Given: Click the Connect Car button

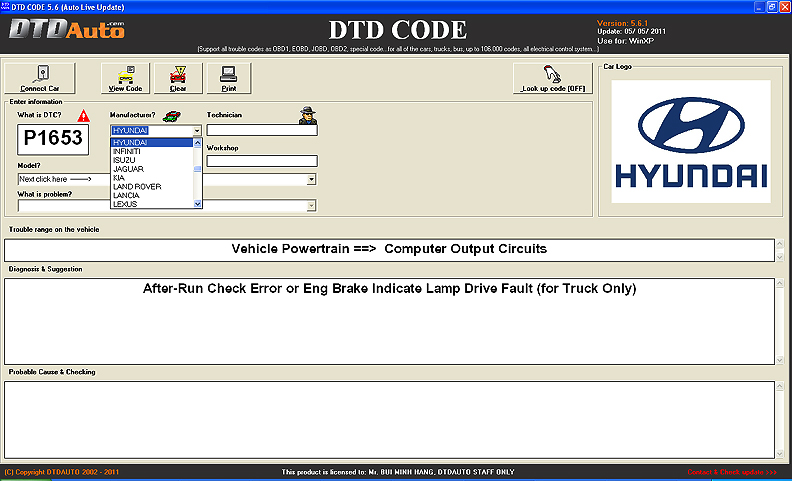Looking at the screenshot, I should (x=40, y=78).
